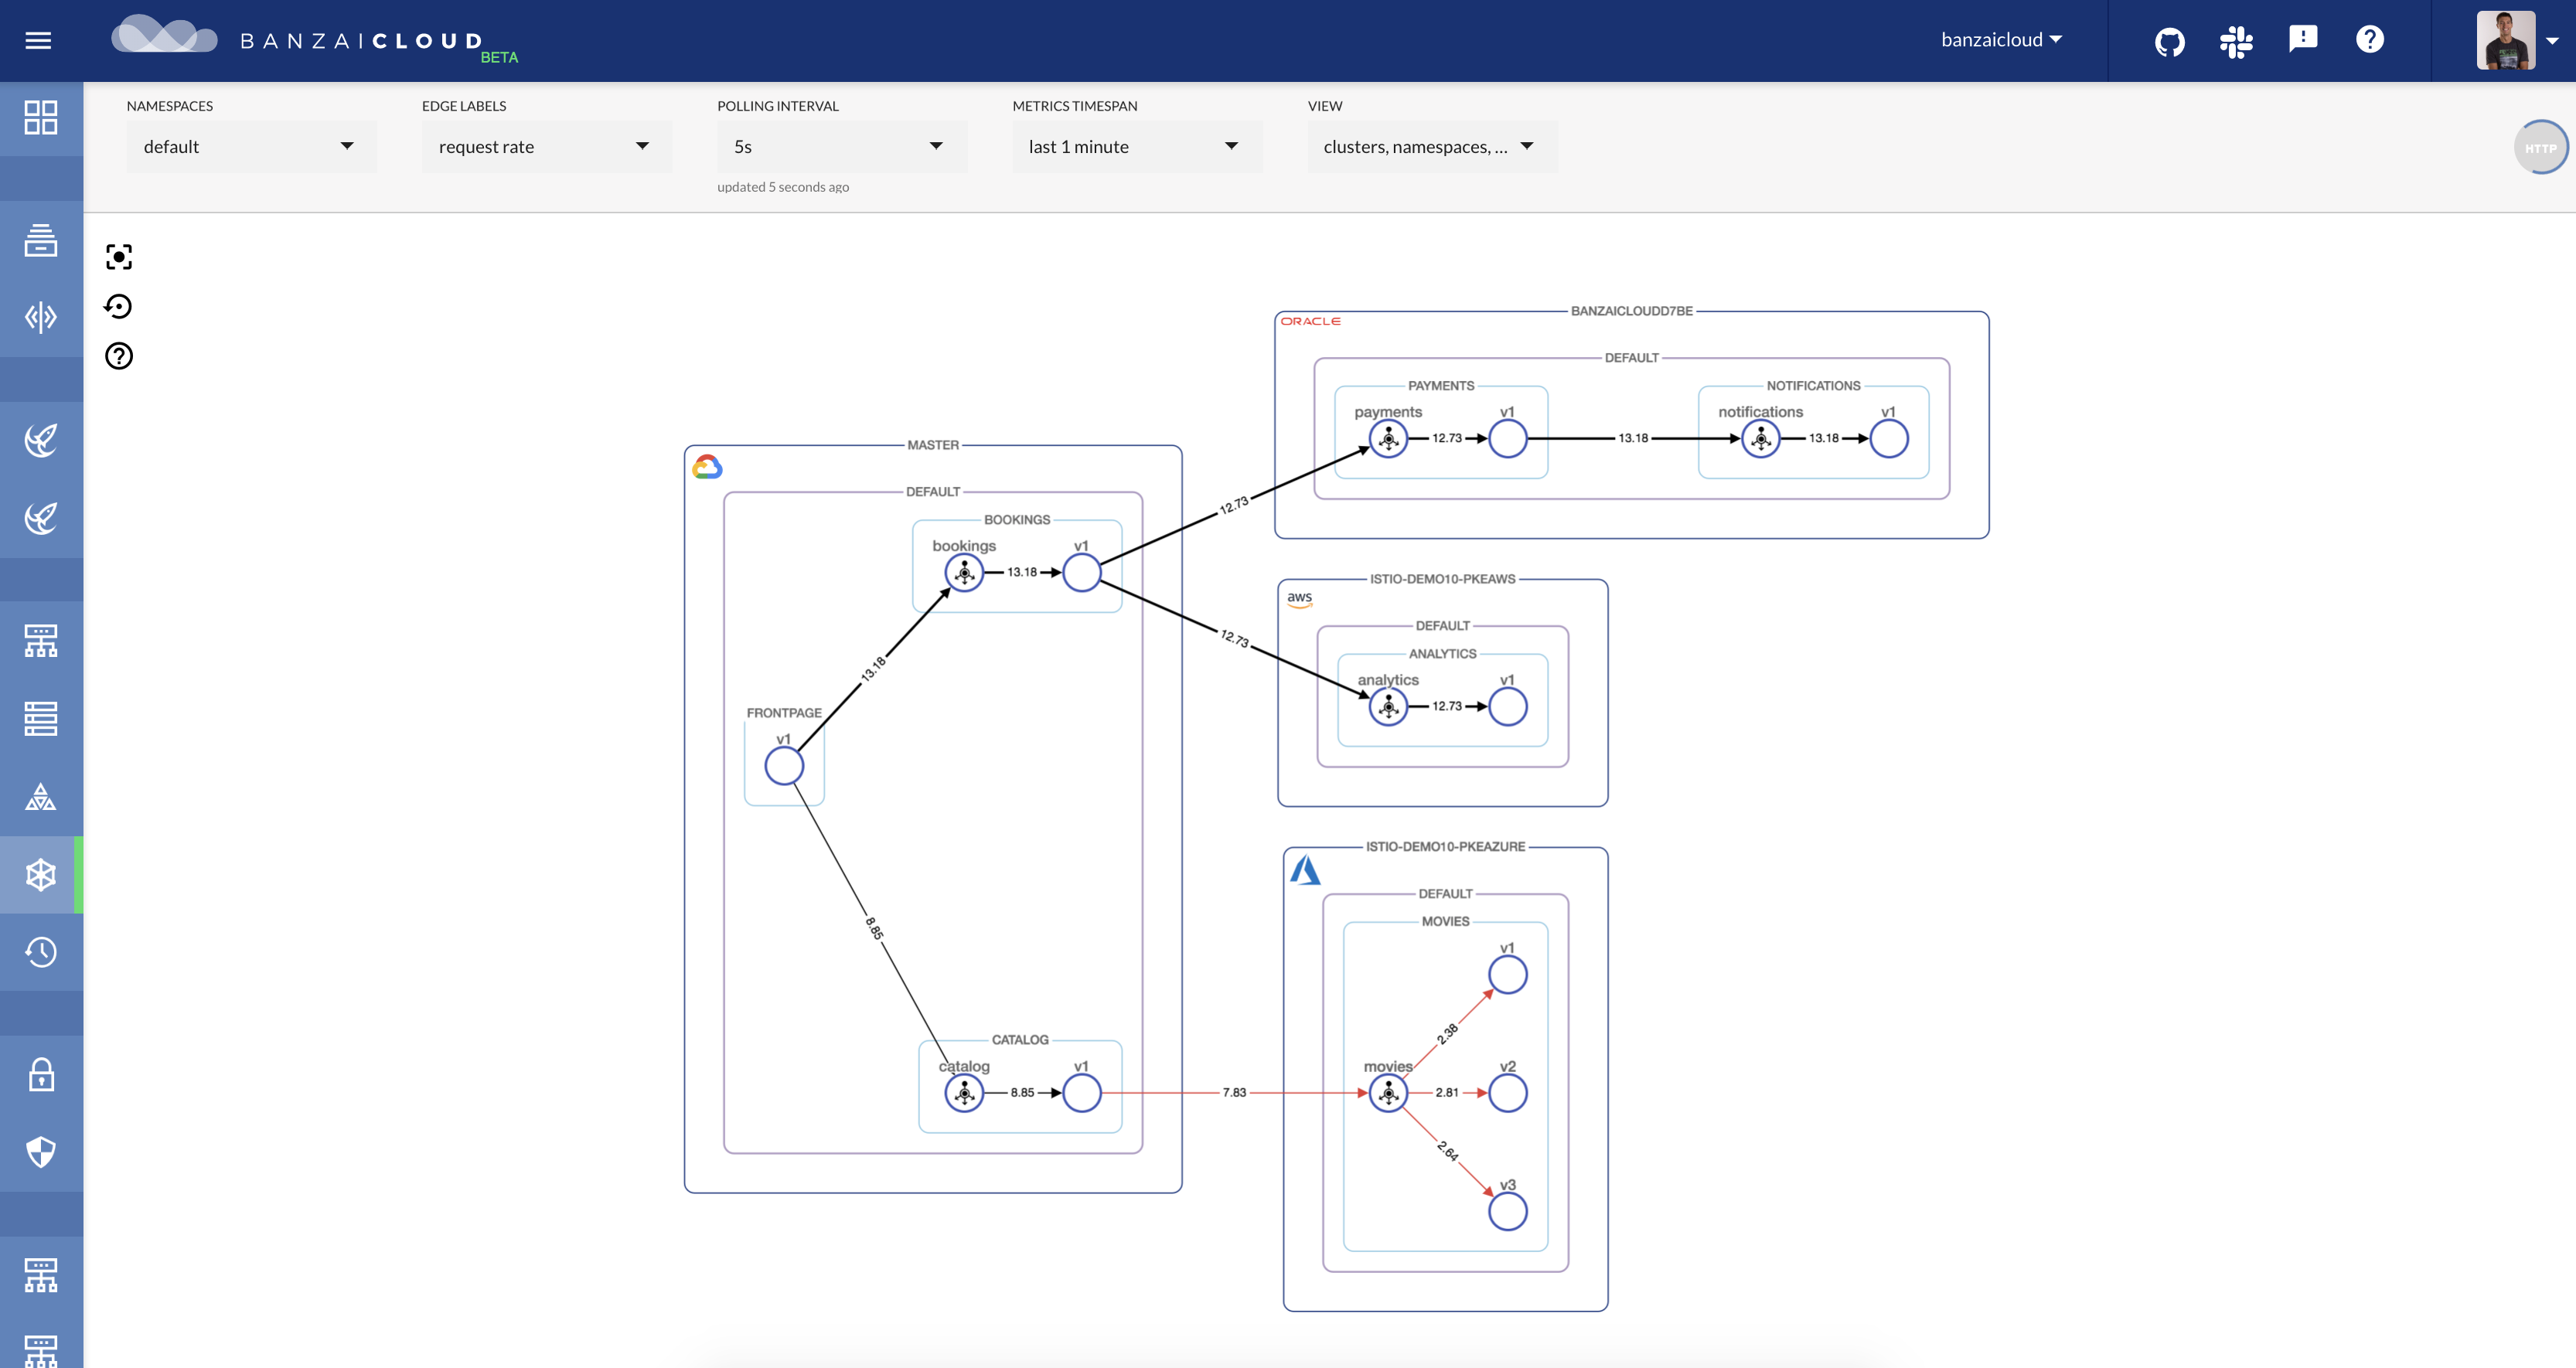Screen dimensions: 2576x1368
Task: Center the topology graph view
Action: click(119, 257)
